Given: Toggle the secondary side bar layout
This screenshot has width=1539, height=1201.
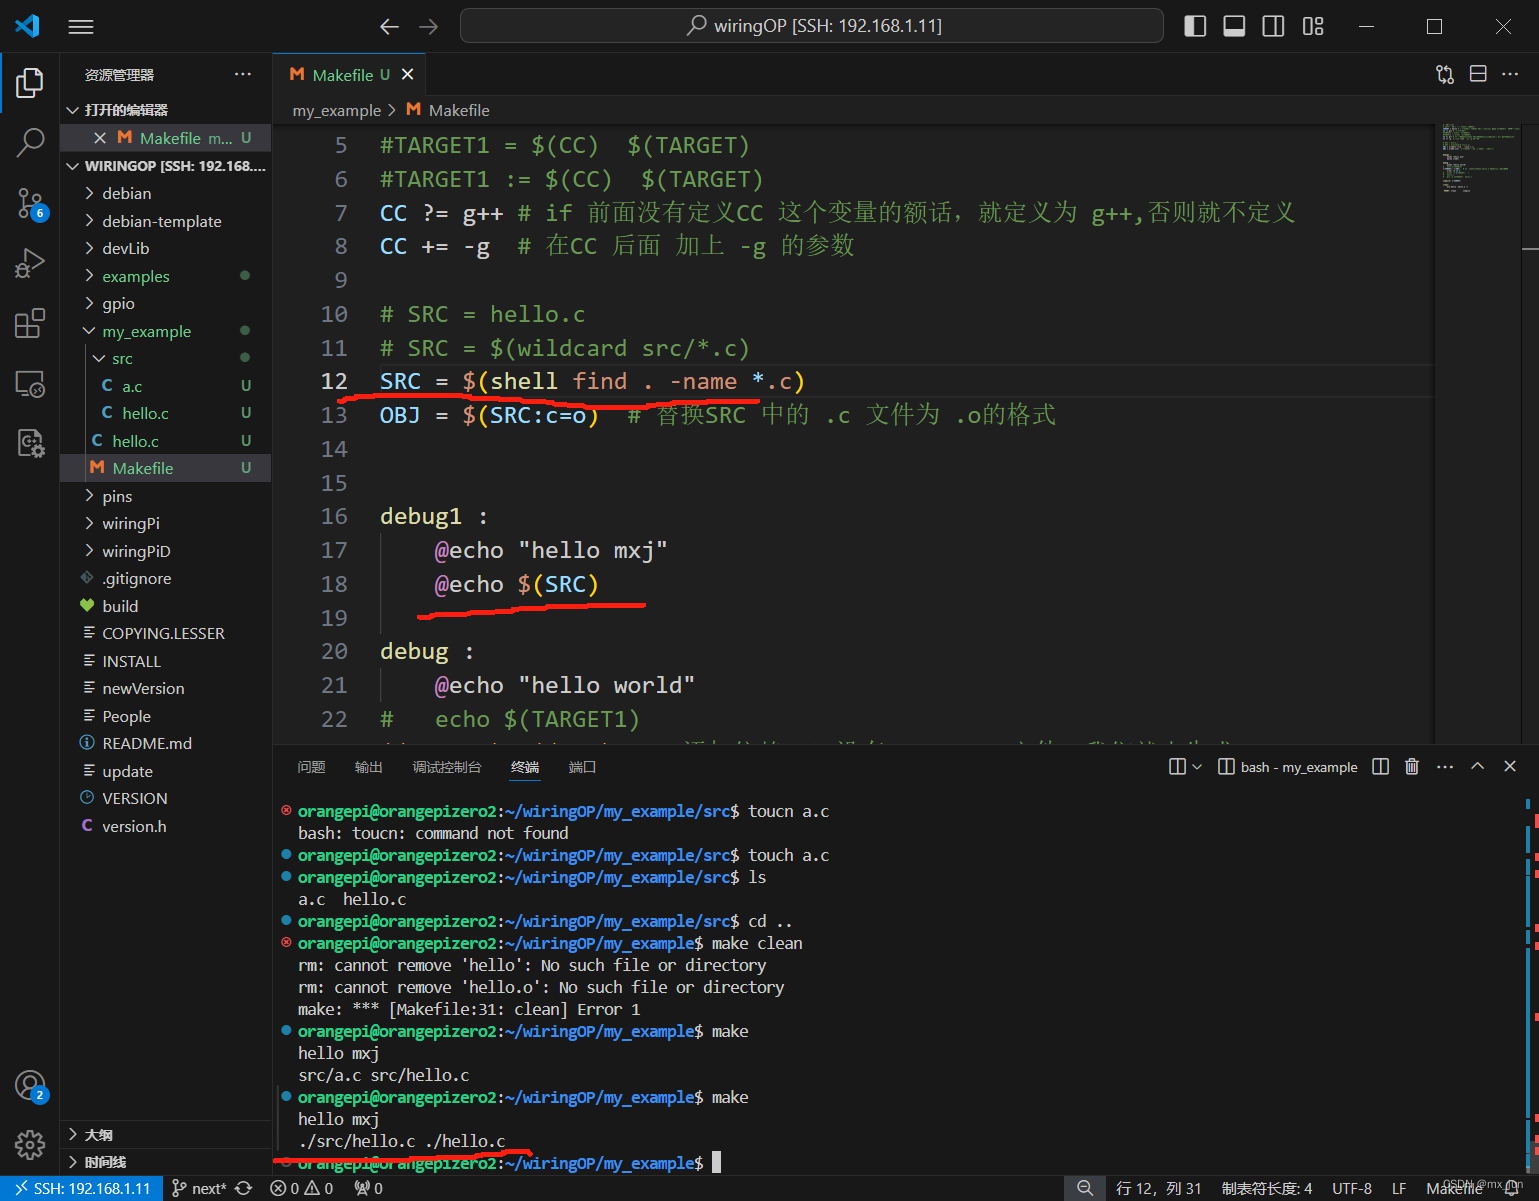Looking at the screenshot, I should 1273,26.
